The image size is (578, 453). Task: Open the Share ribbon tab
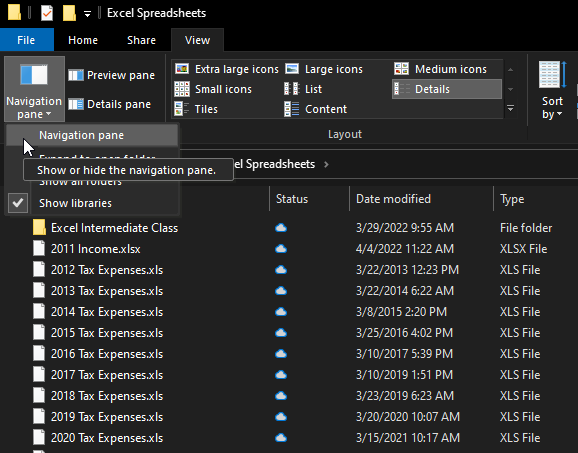pyautogui.click(x=141, y=40)
